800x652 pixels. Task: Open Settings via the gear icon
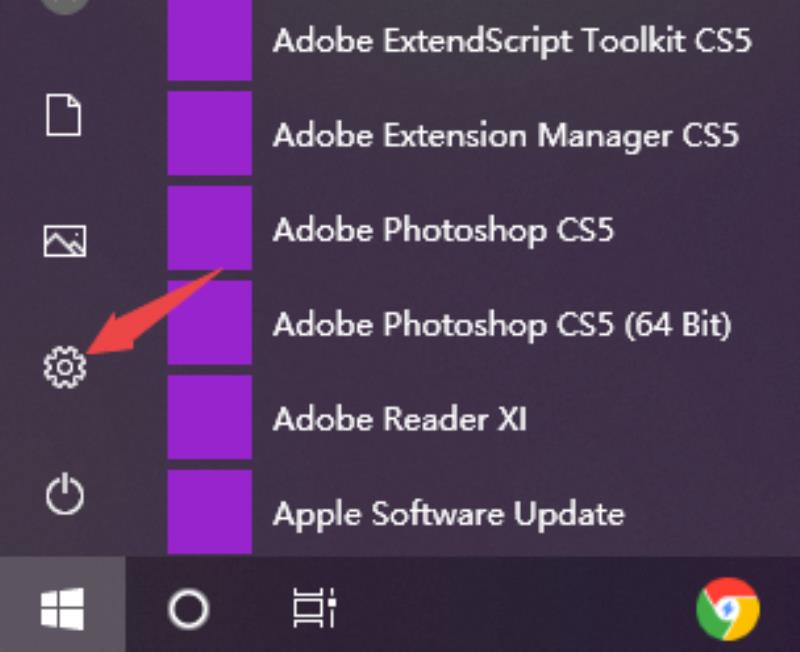pyautogui.click(x=65, y=367)
